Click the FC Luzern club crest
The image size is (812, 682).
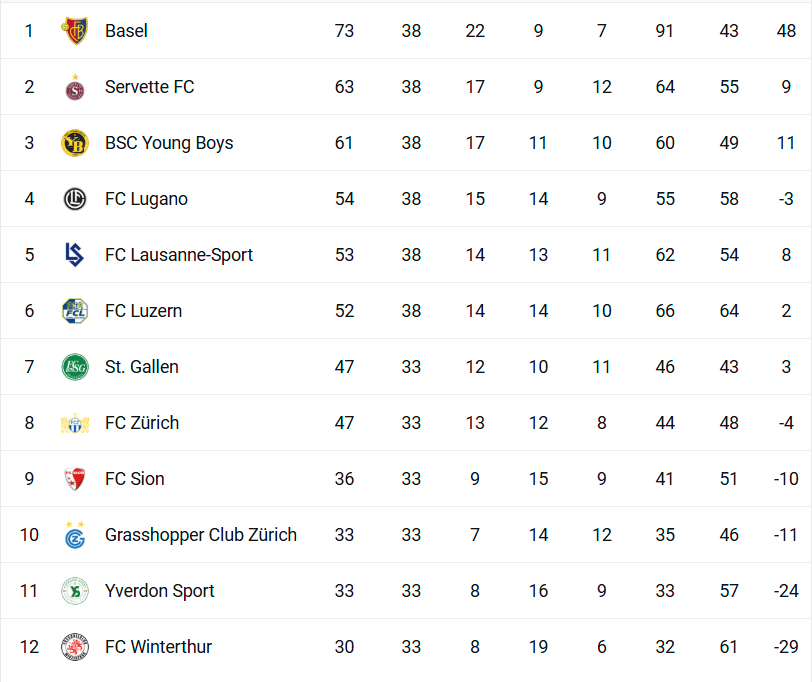(x=74, y=311)
